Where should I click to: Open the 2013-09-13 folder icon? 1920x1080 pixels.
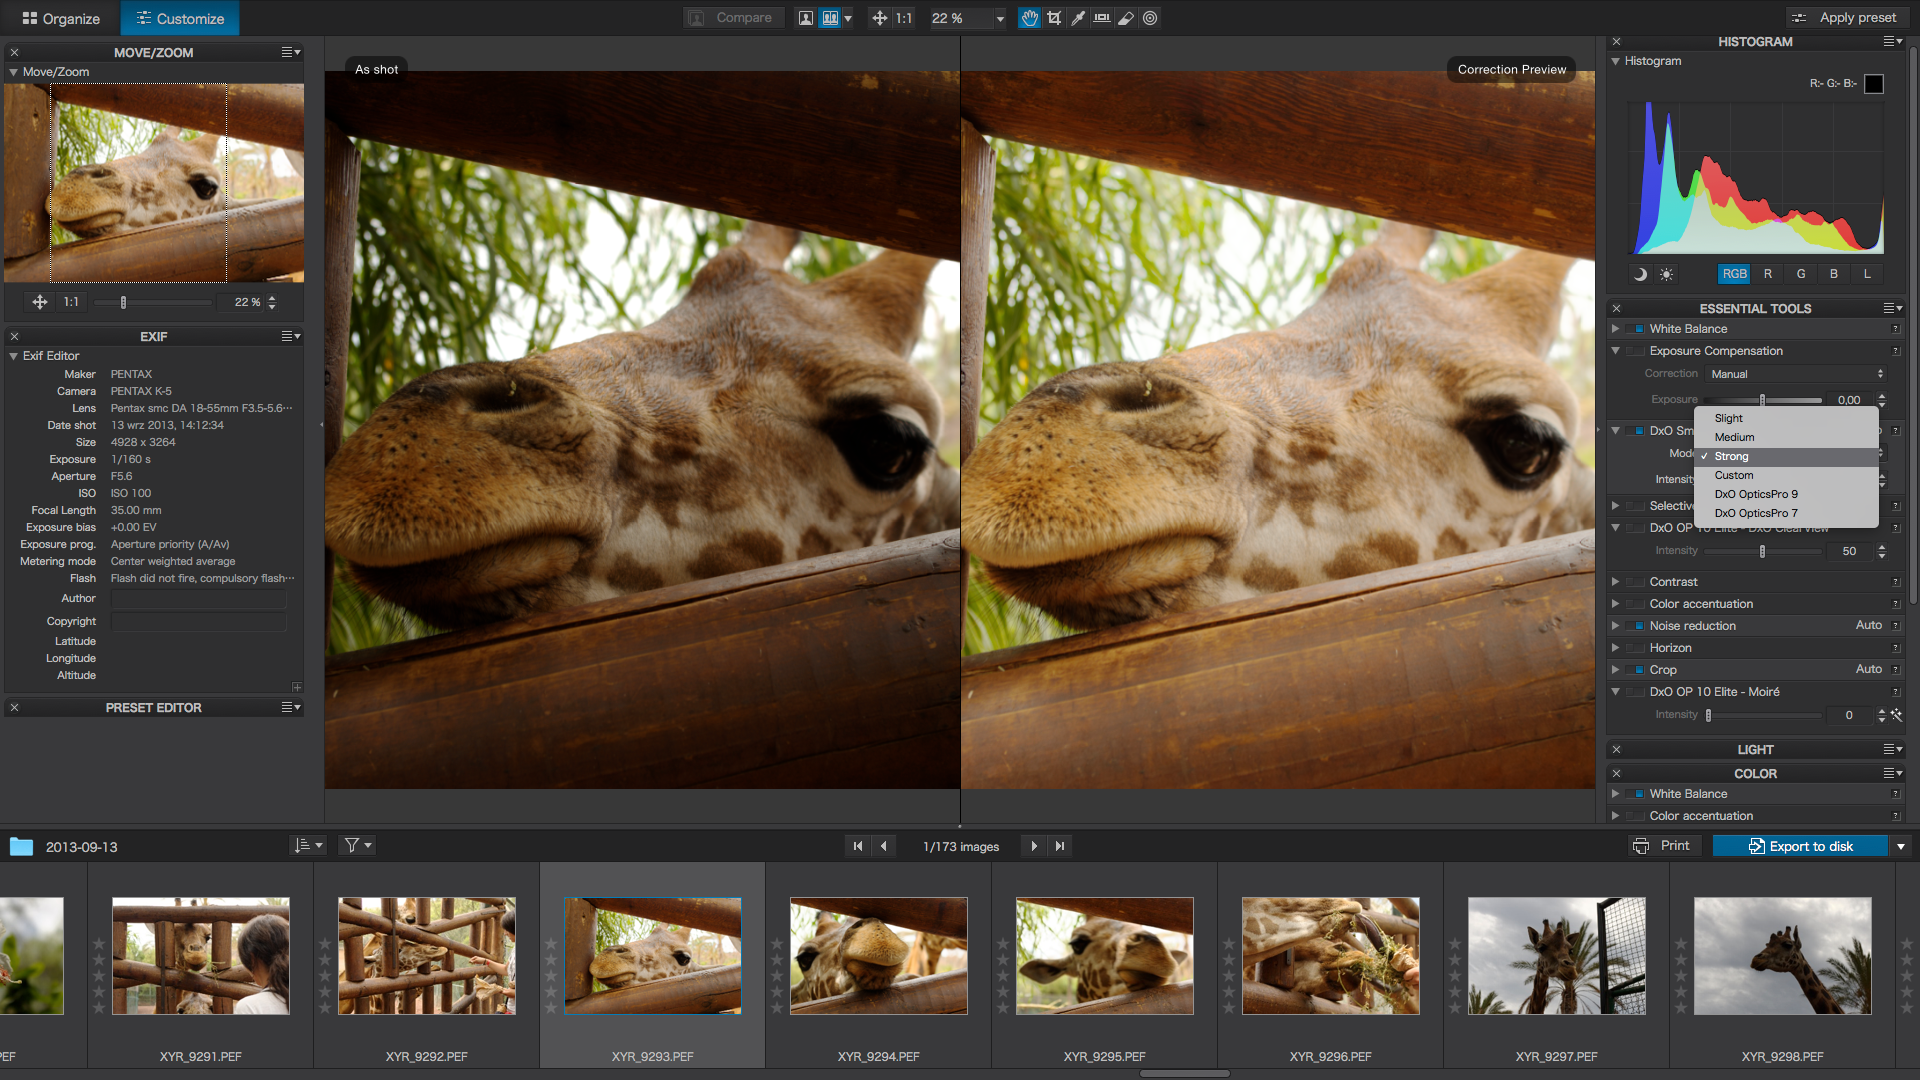[21, 847]
